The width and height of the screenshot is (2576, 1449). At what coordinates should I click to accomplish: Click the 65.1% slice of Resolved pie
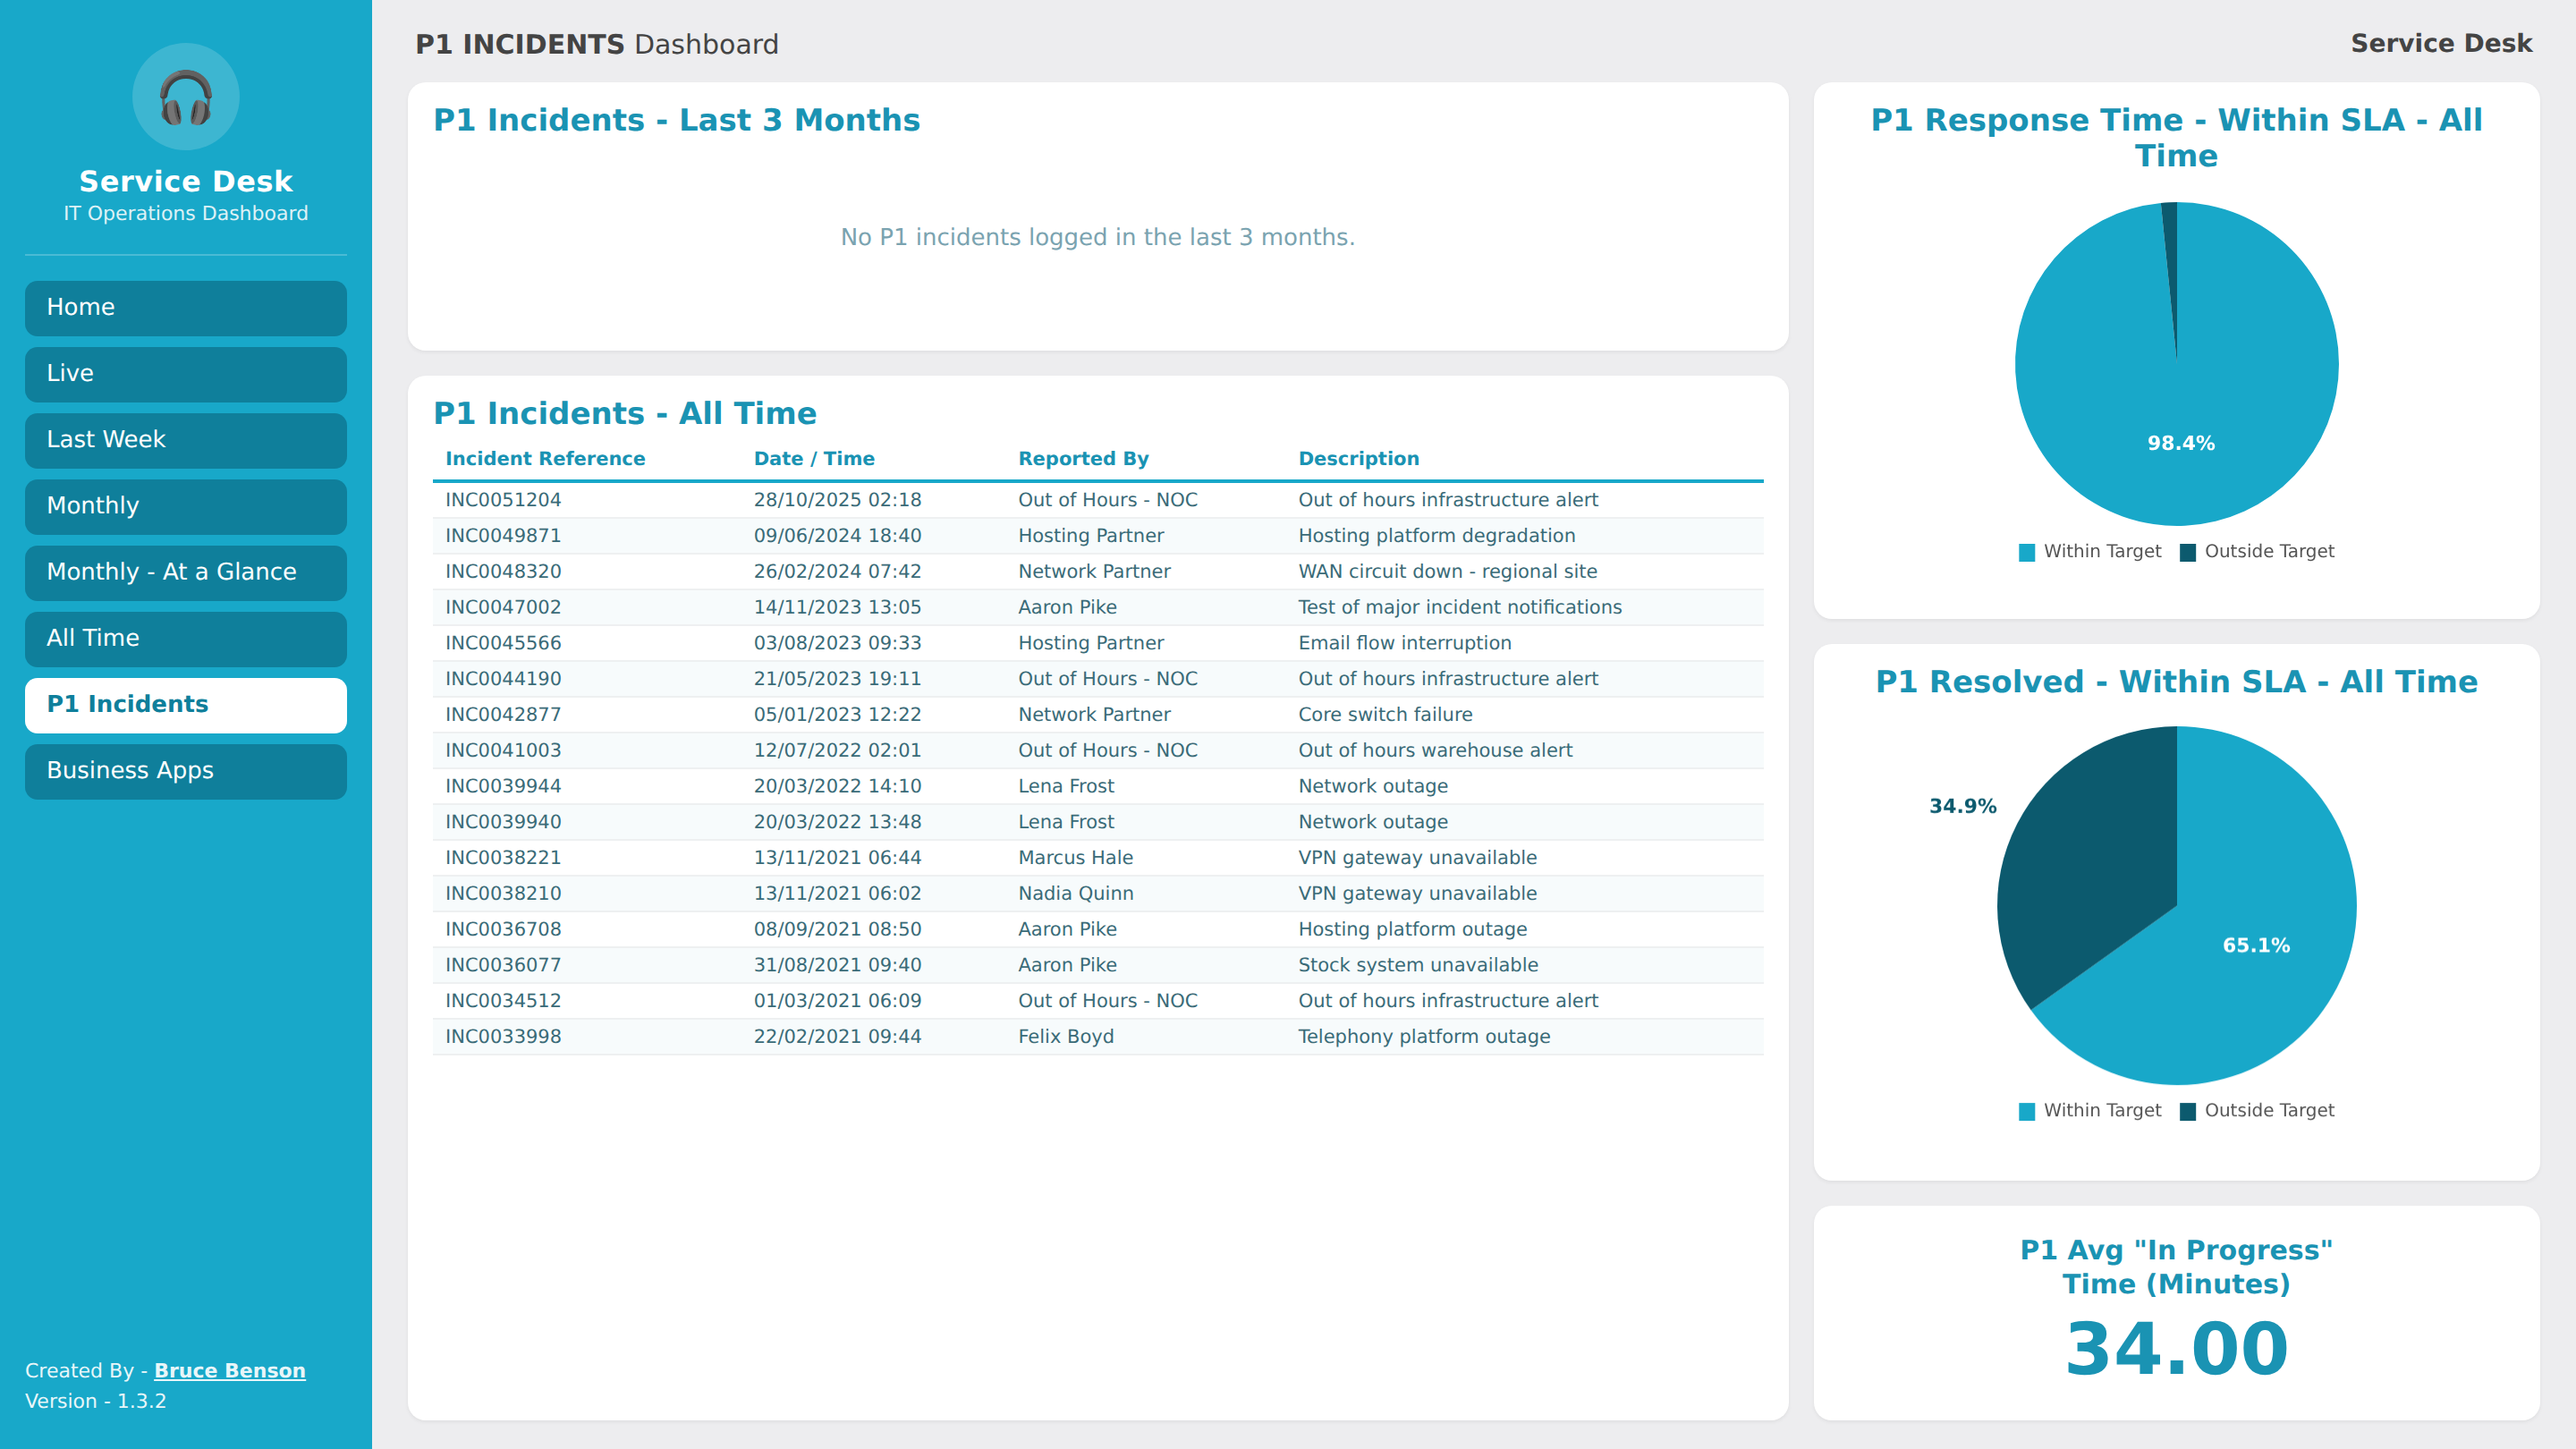pos(2240,960)
